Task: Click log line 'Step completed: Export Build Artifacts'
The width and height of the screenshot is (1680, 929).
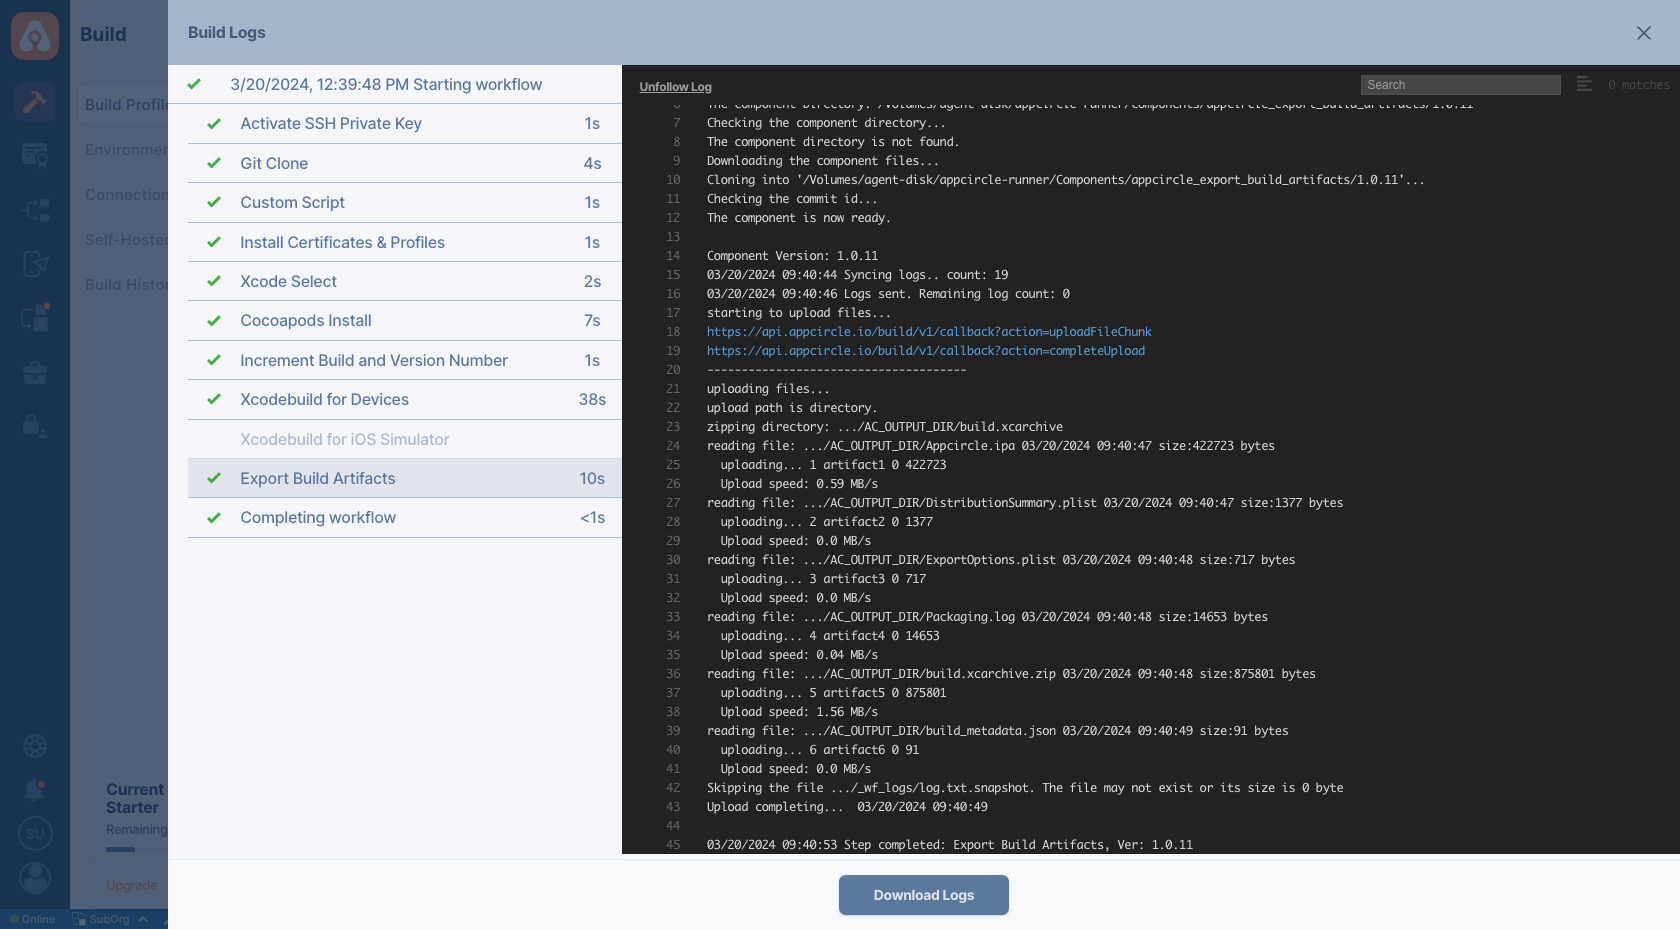Action: (950, 845)
